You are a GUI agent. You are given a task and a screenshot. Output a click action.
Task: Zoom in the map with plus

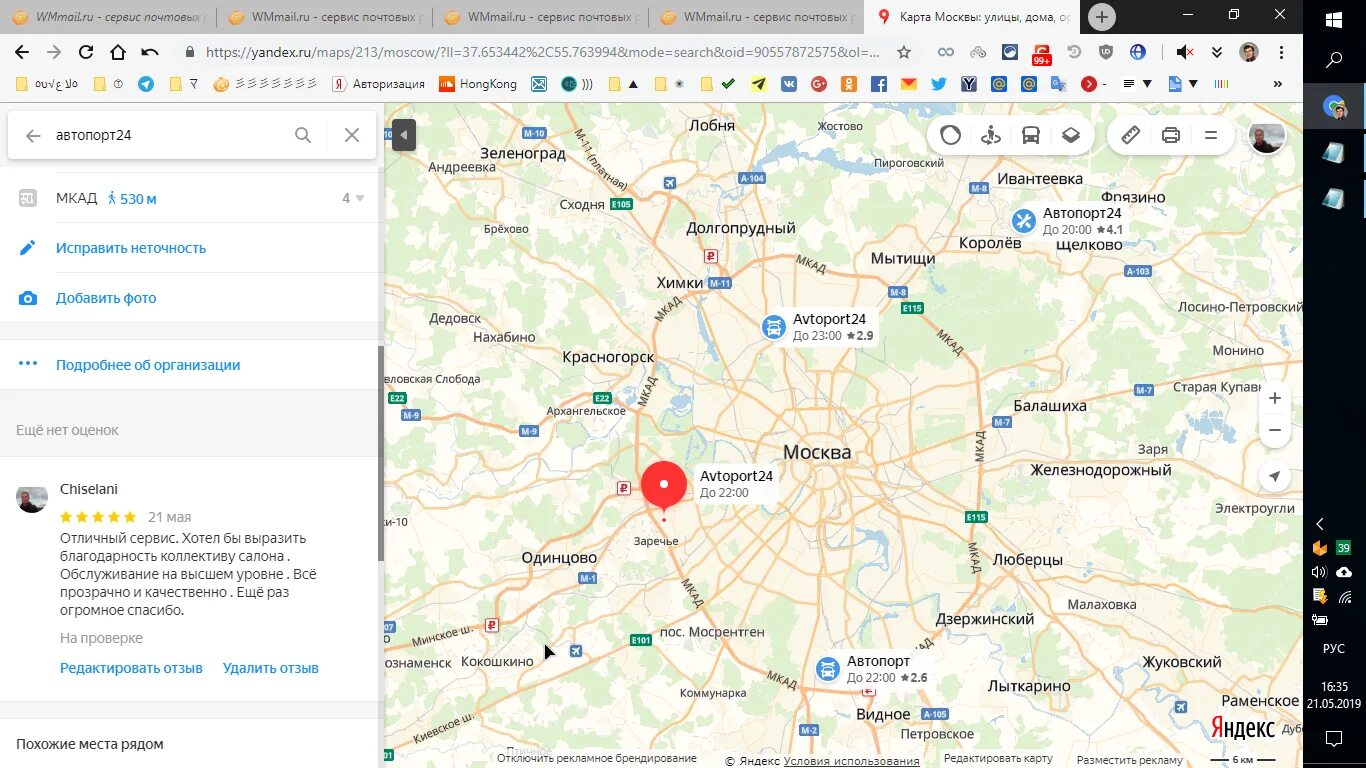coord(1275,398)
